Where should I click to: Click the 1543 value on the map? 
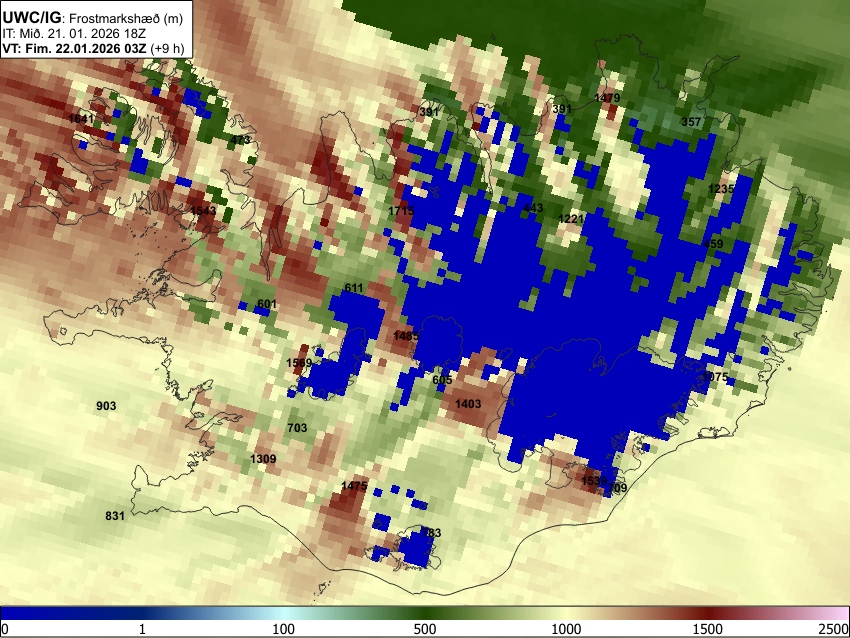(x=203, y=210)
